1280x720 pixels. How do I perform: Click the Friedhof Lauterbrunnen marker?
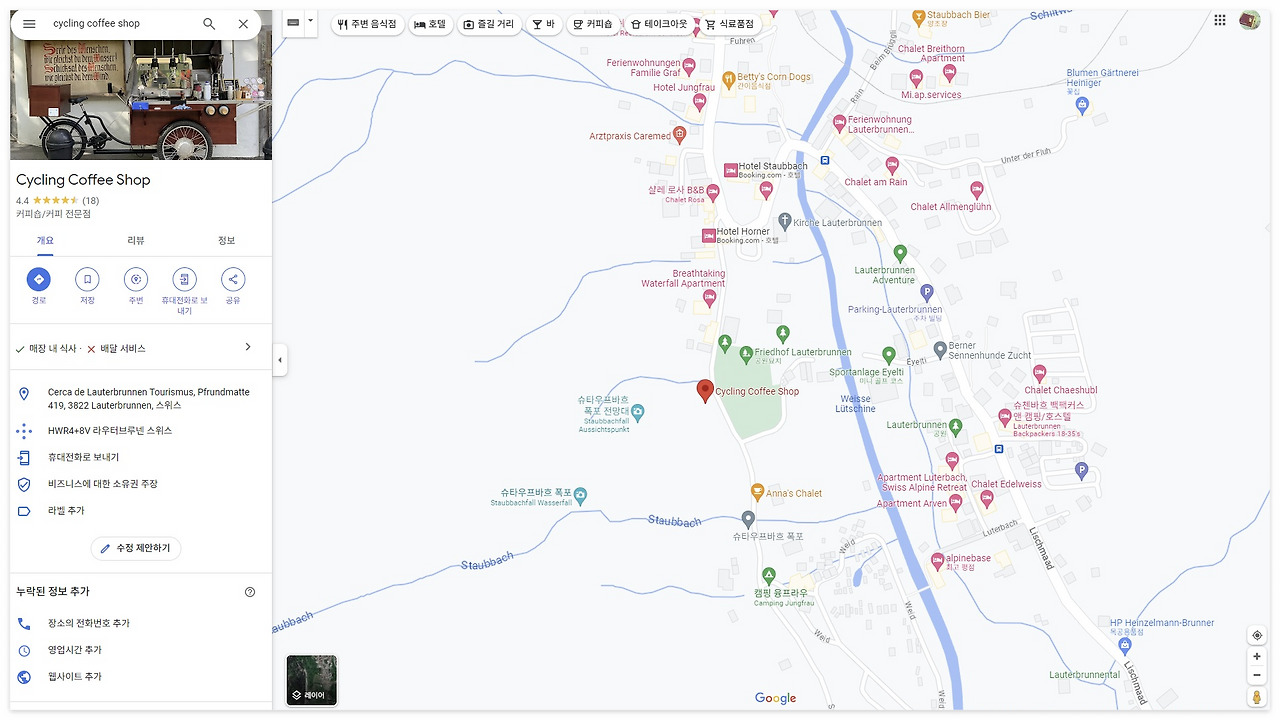746,353
